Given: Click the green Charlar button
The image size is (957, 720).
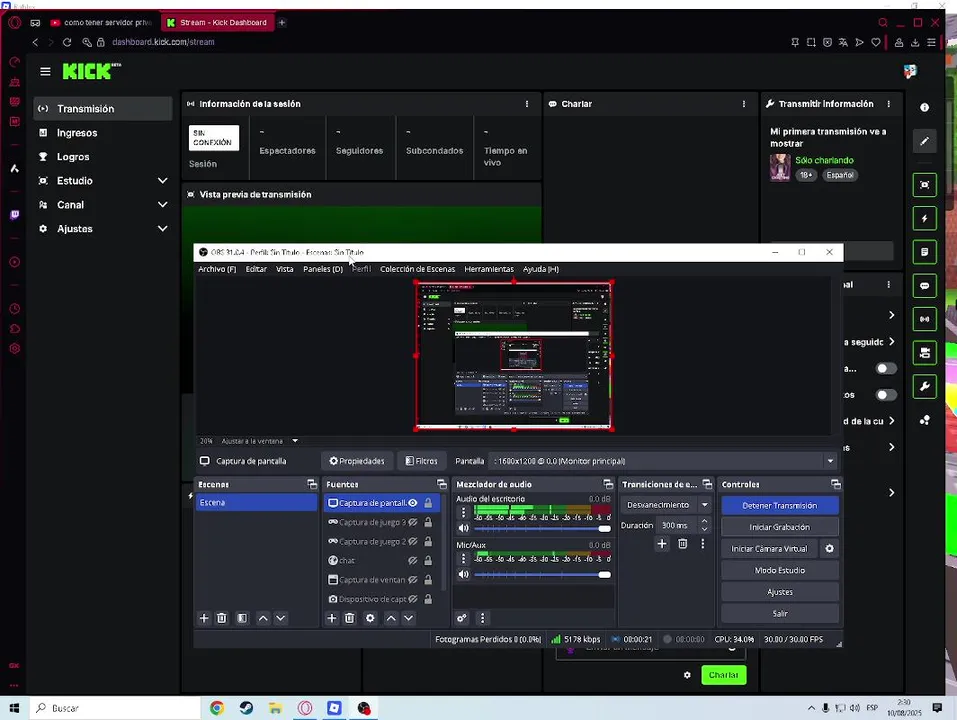Looking at the screenshot, I should pyautogui.click(x=723, y=675).
